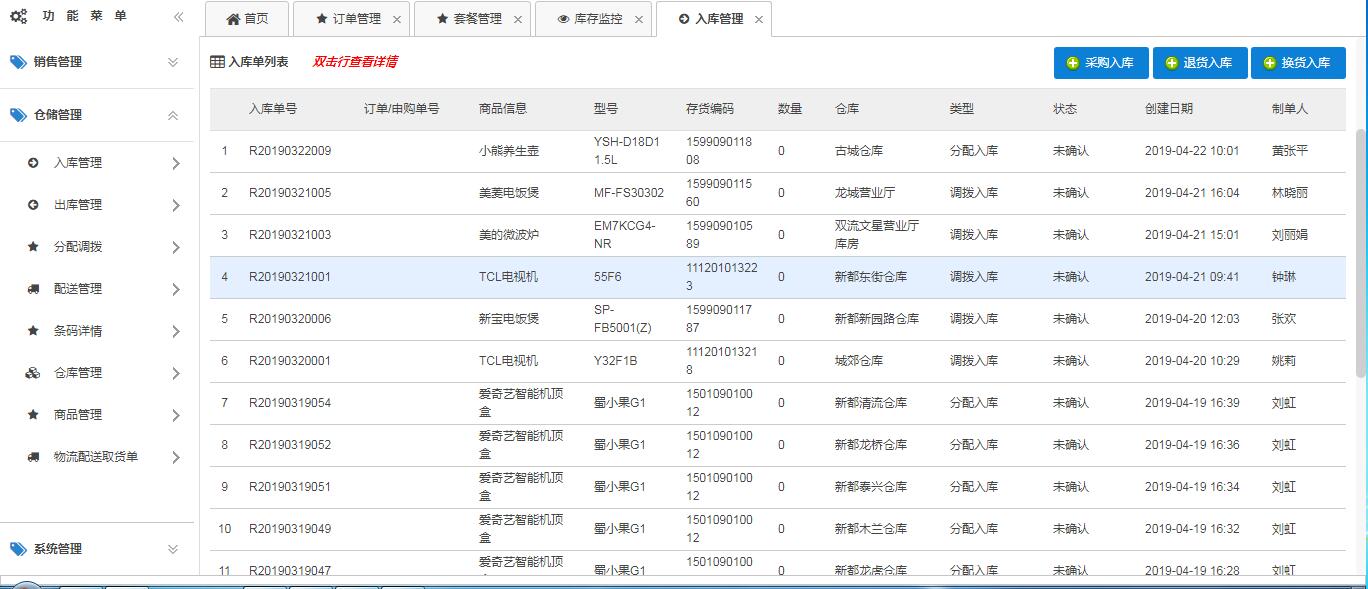Close the 库存监控 tab
Viewport: 1368px width, 589px height.
pos(638,19)
